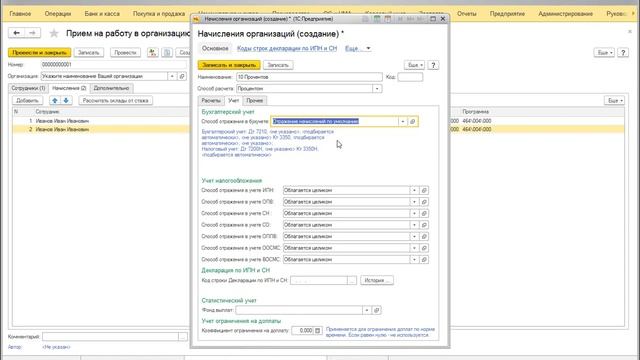The image size is (640, 360).
Task: Open the item icon next to Фонд выплат field
Action: pyautogui.click(x=377, y=311)
